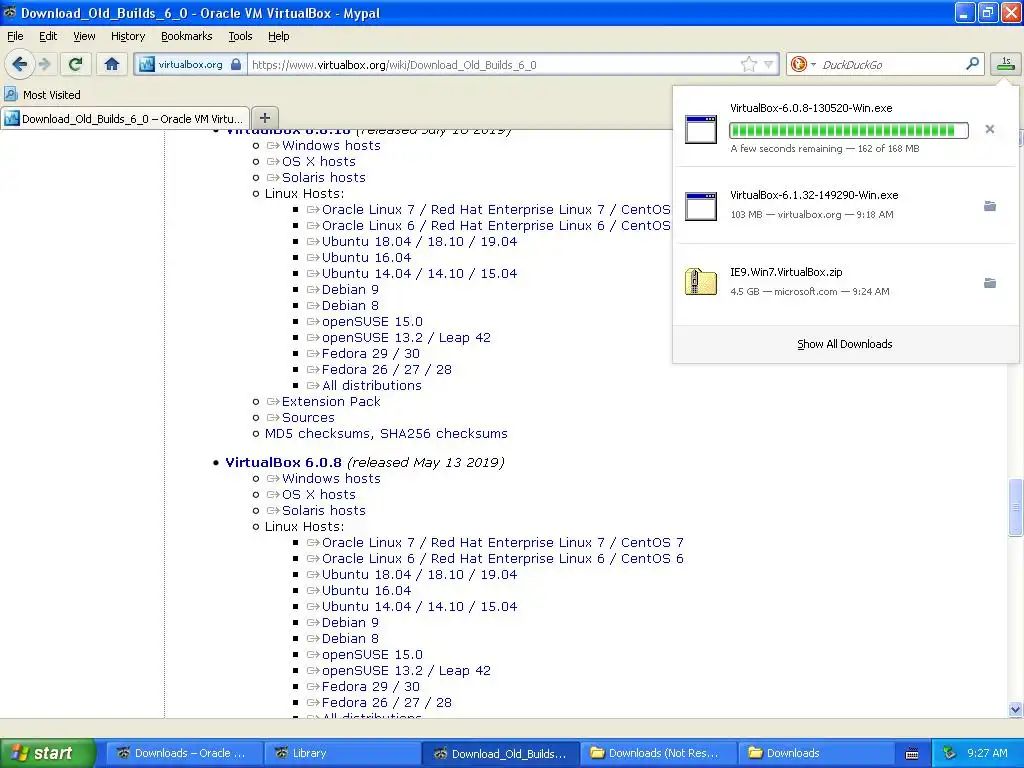Open the URL history dropdown arrow
1024x768 pixels.
click(769, 64)
